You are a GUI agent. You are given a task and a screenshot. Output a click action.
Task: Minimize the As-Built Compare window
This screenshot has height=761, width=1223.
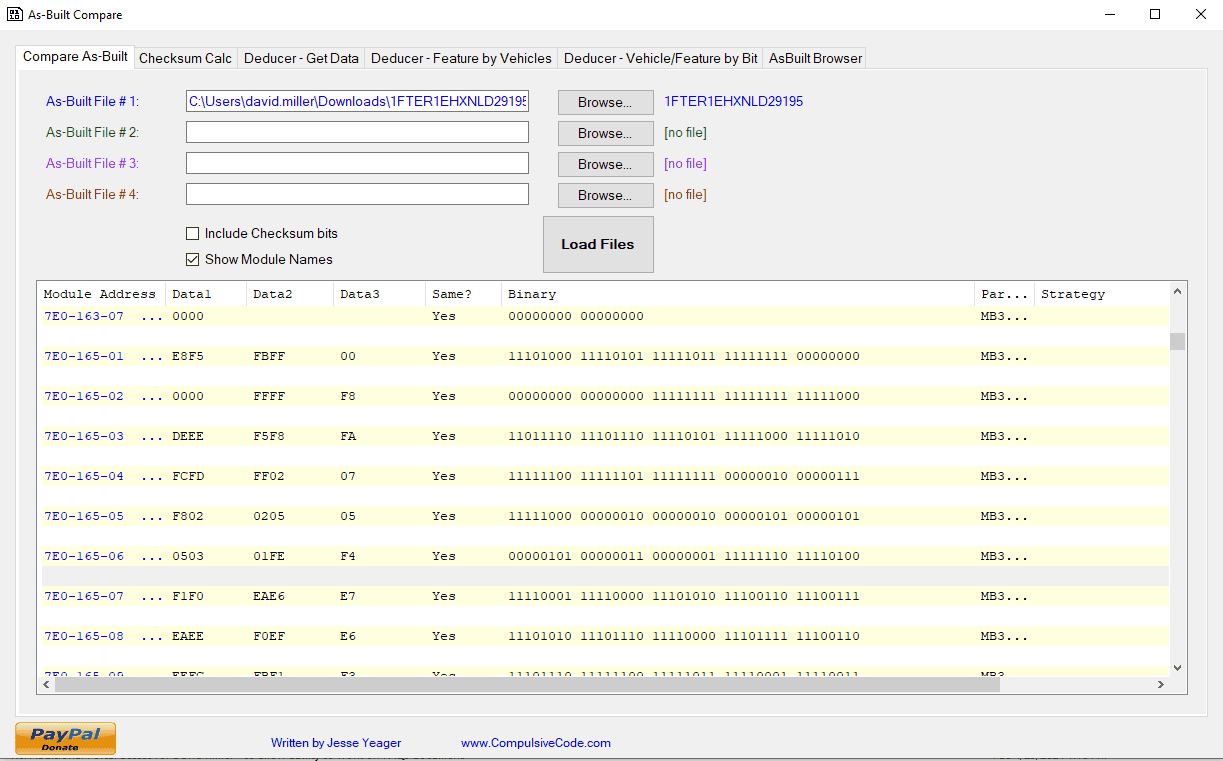pos(1110,15)
